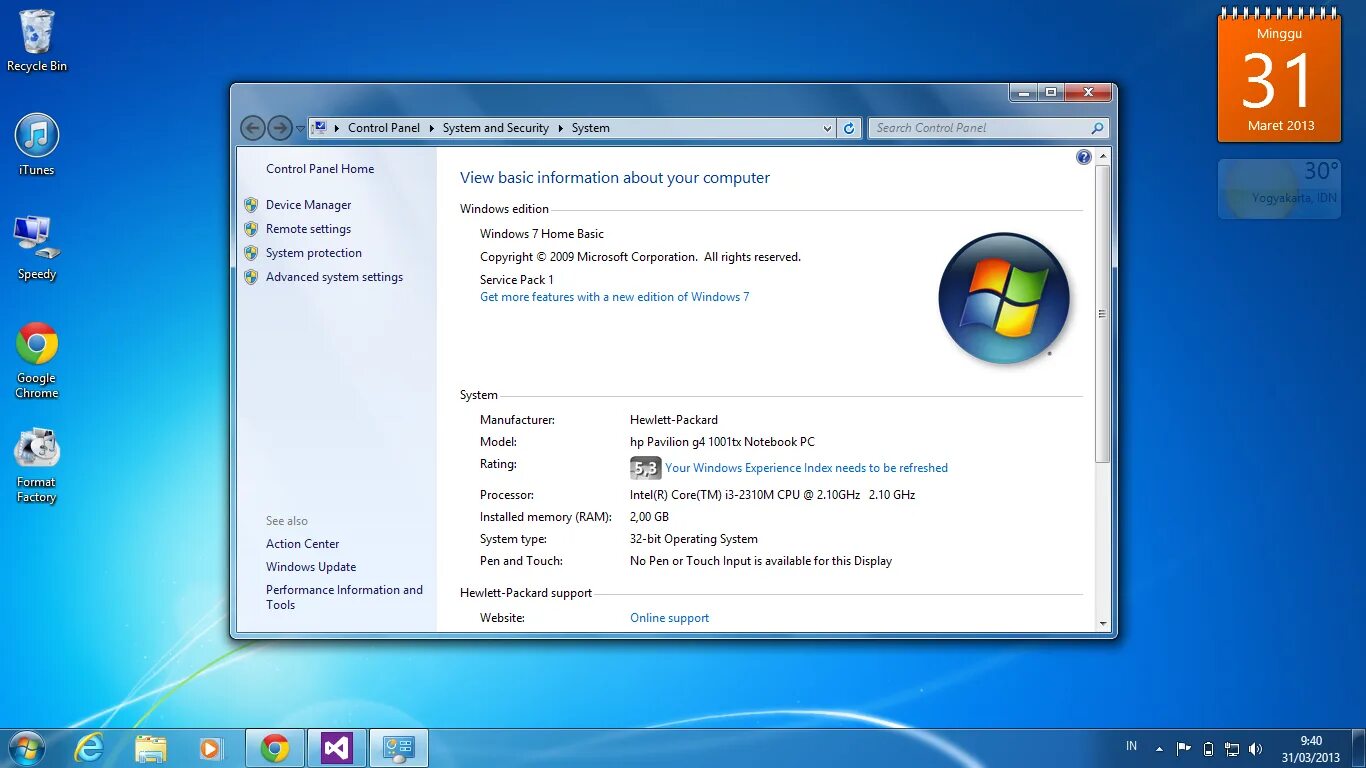Open the Action Center flag tray icon
The width and height of the screenshot is (1366, 768).
1183,748
